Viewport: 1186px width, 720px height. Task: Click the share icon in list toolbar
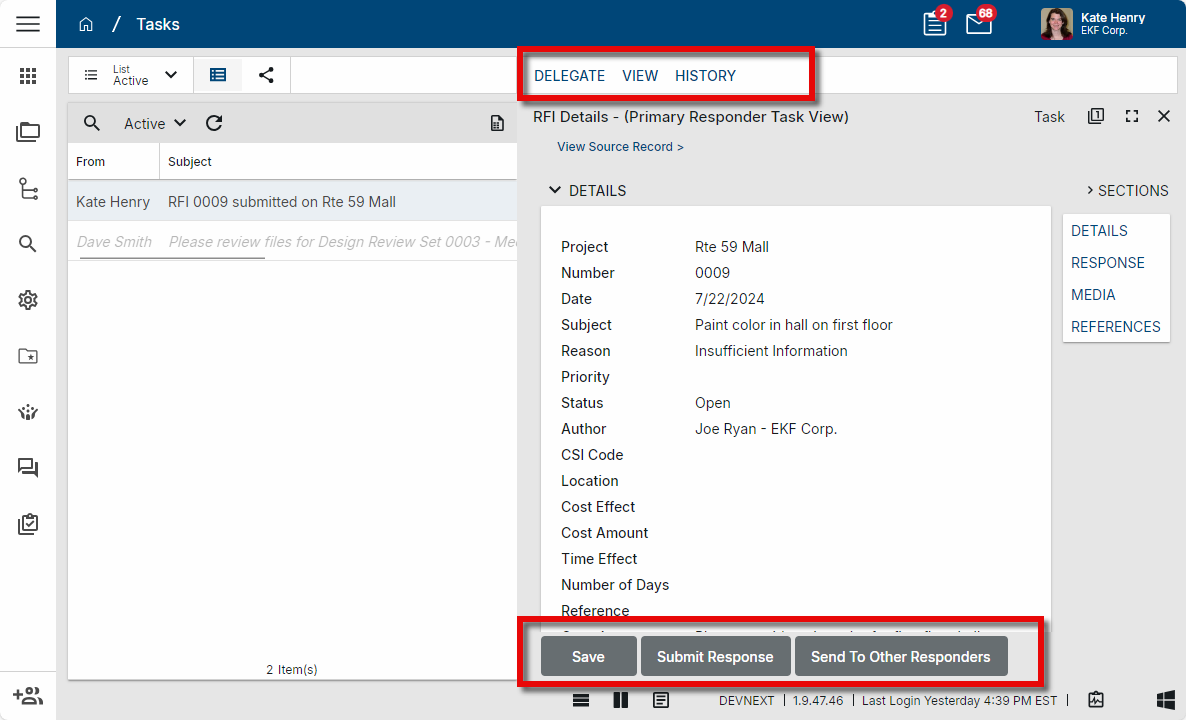tap(266, 75)
